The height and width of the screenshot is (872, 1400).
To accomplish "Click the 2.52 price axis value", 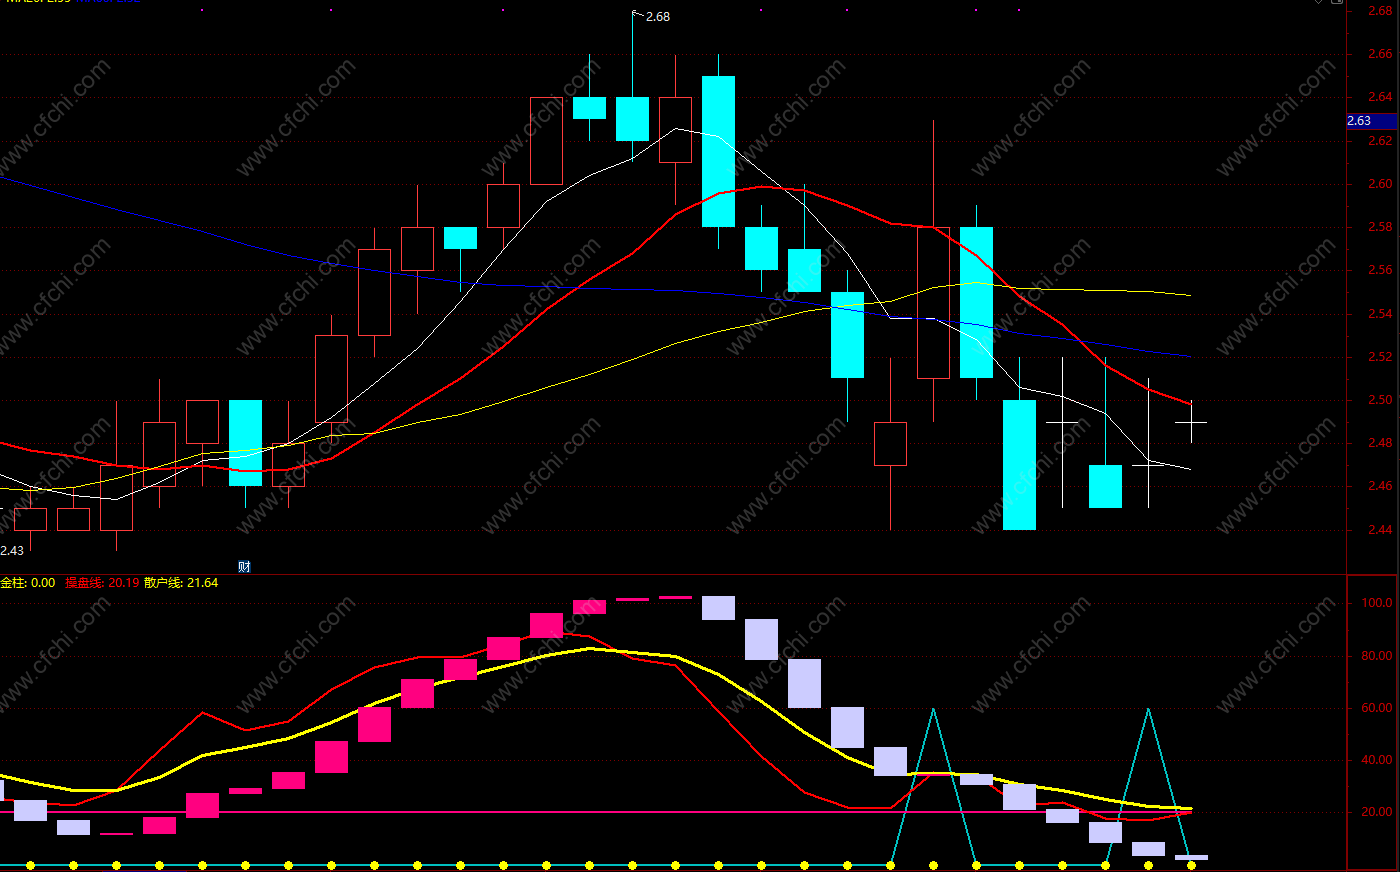I will tap(1380, 357).
